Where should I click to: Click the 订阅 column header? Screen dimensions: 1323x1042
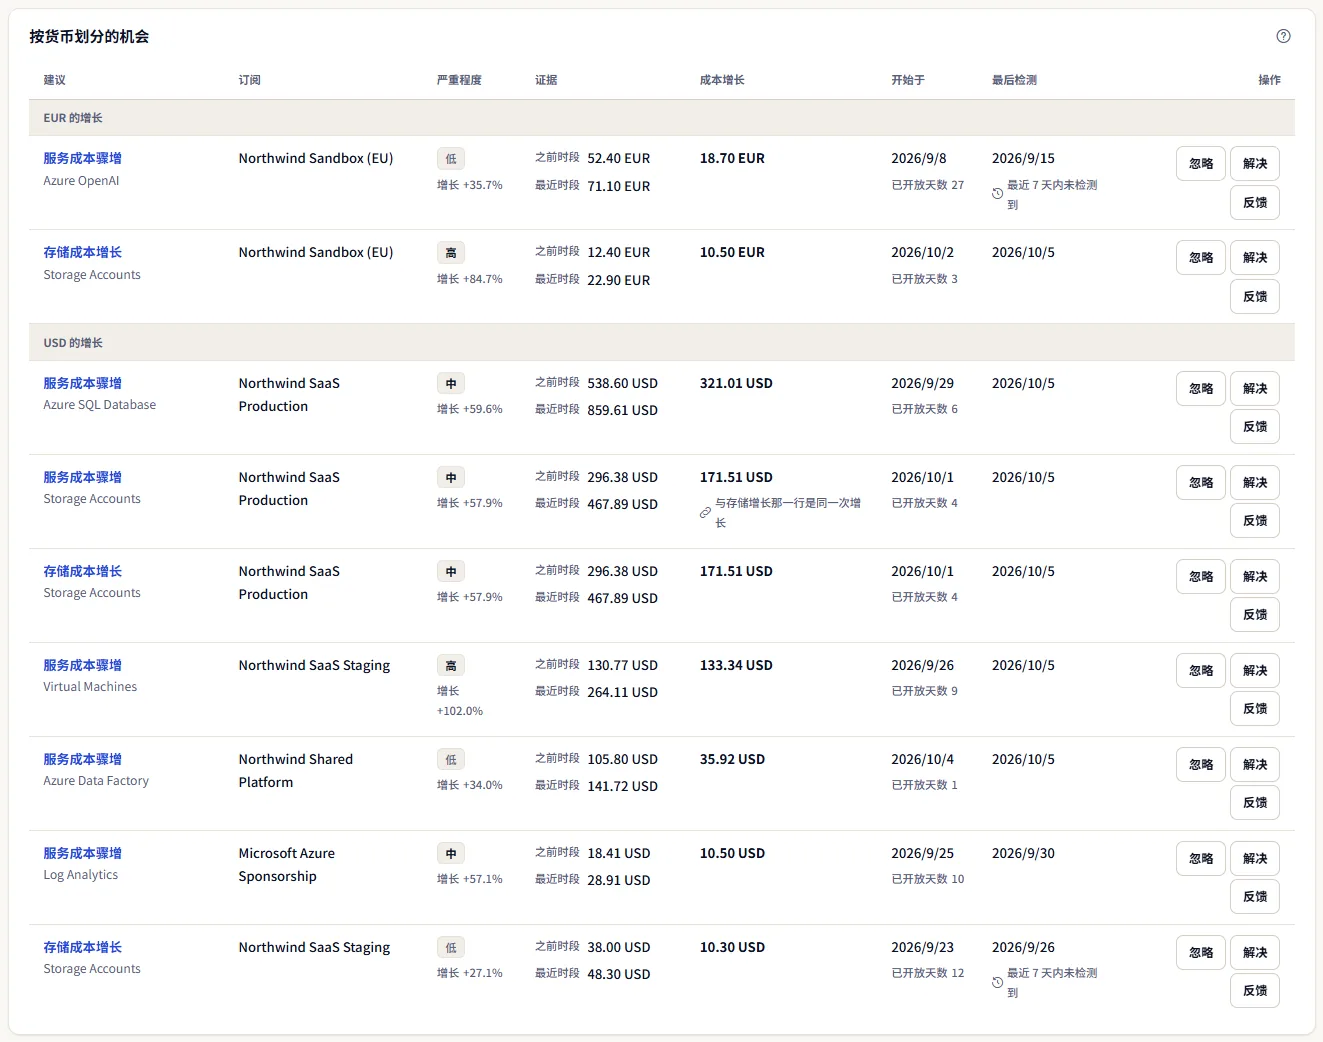250,80
